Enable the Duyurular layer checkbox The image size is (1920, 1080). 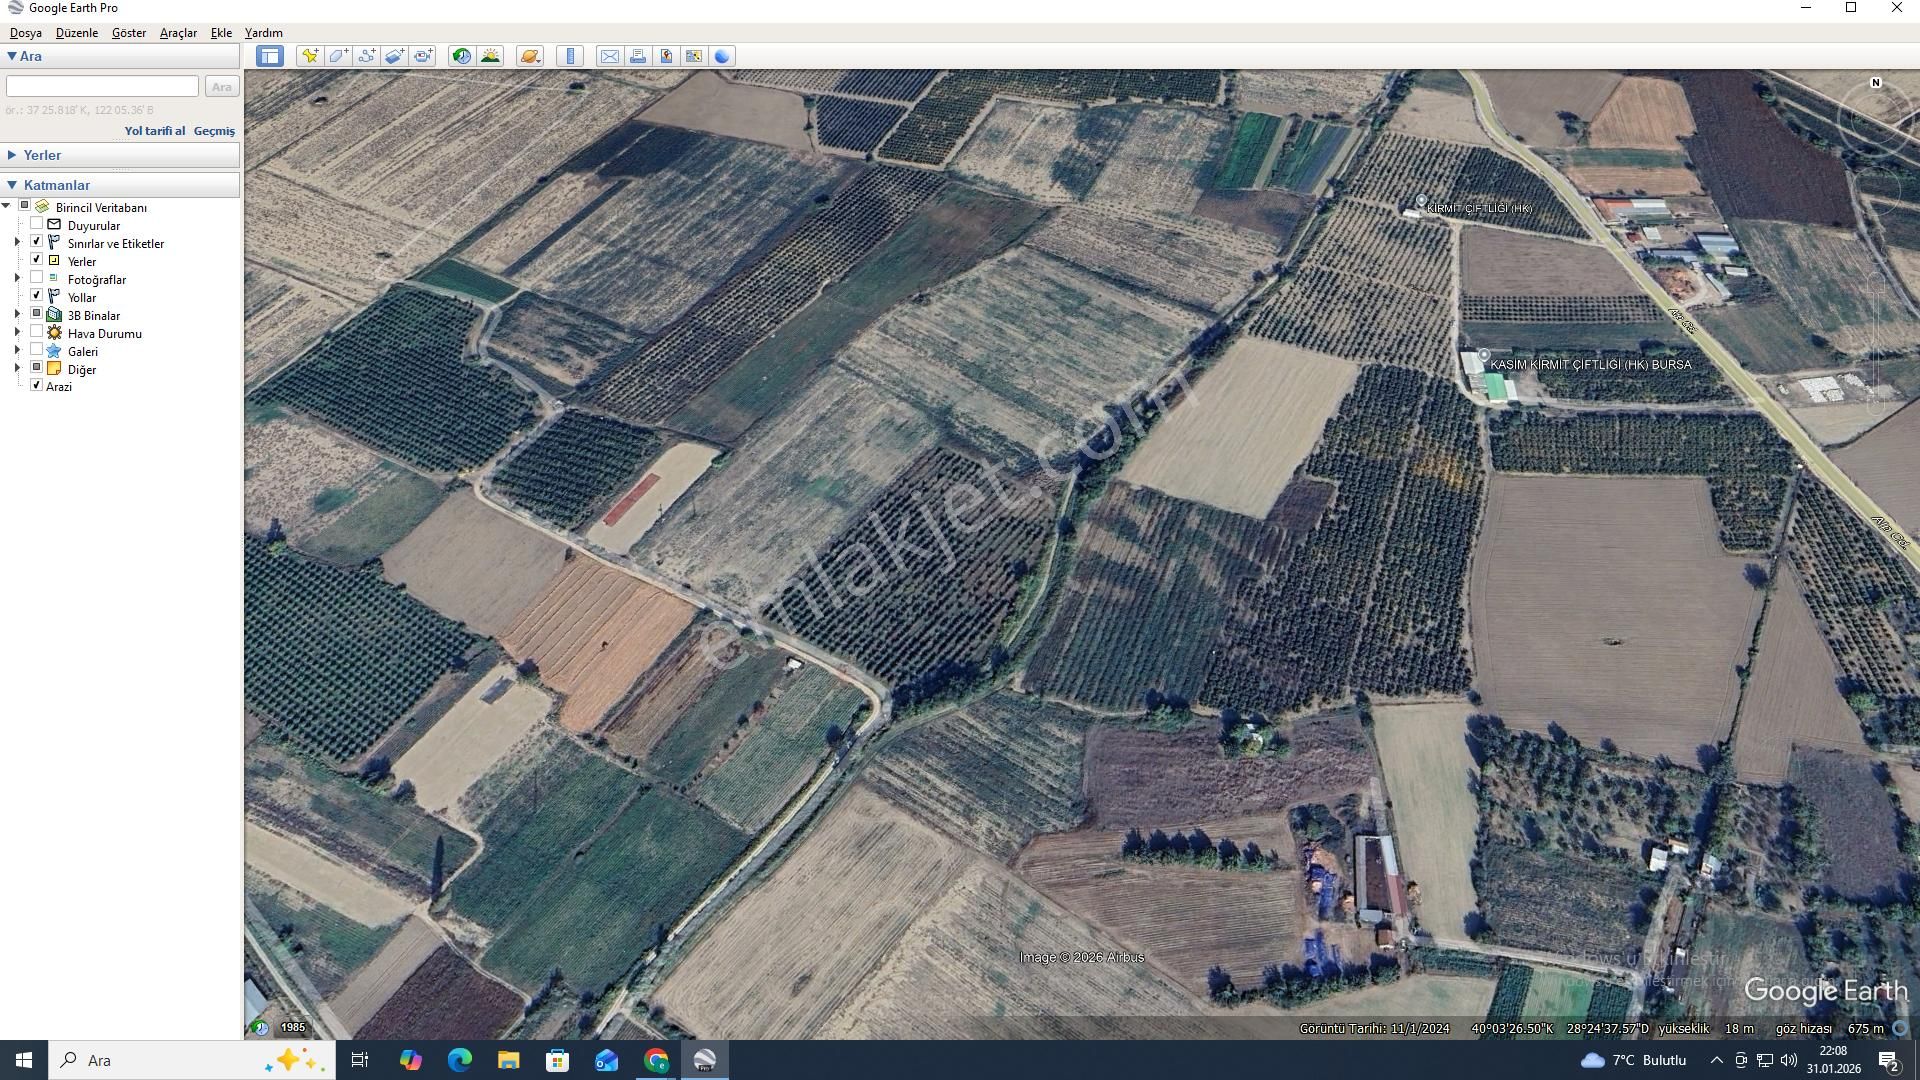[37, 225]
